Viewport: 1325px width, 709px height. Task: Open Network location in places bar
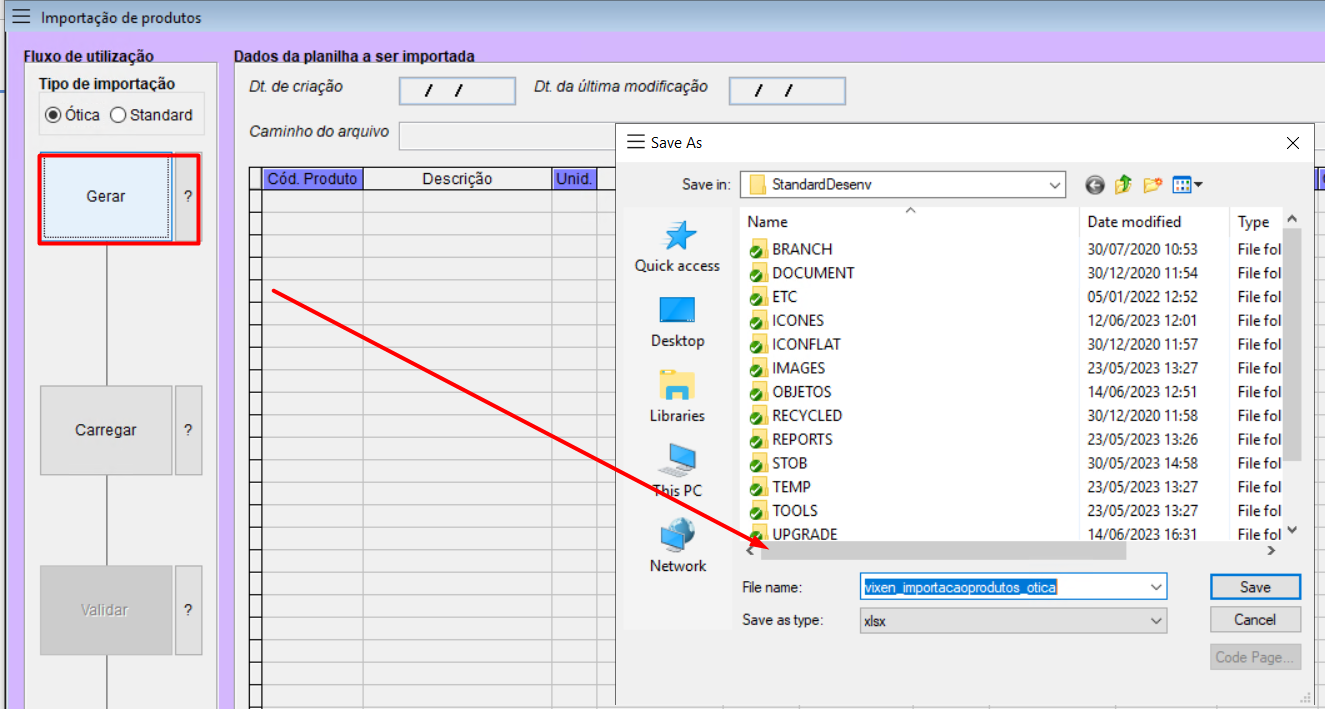coord(677,546)
